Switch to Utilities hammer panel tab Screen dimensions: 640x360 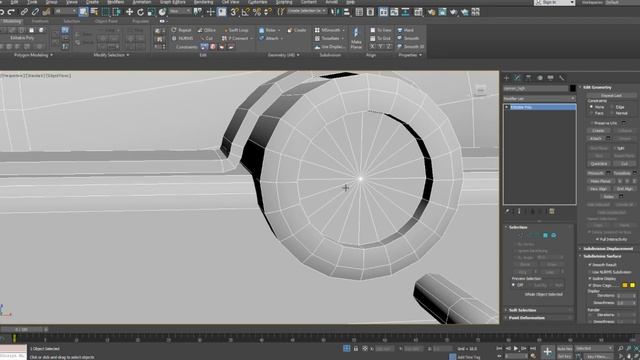562,78
